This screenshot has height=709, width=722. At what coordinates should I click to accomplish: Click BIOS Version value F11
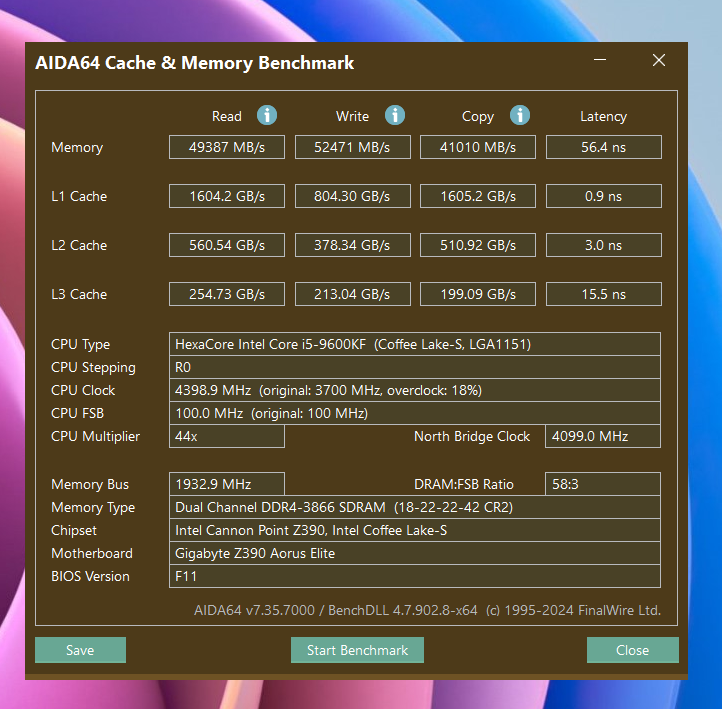pos(415,576)
